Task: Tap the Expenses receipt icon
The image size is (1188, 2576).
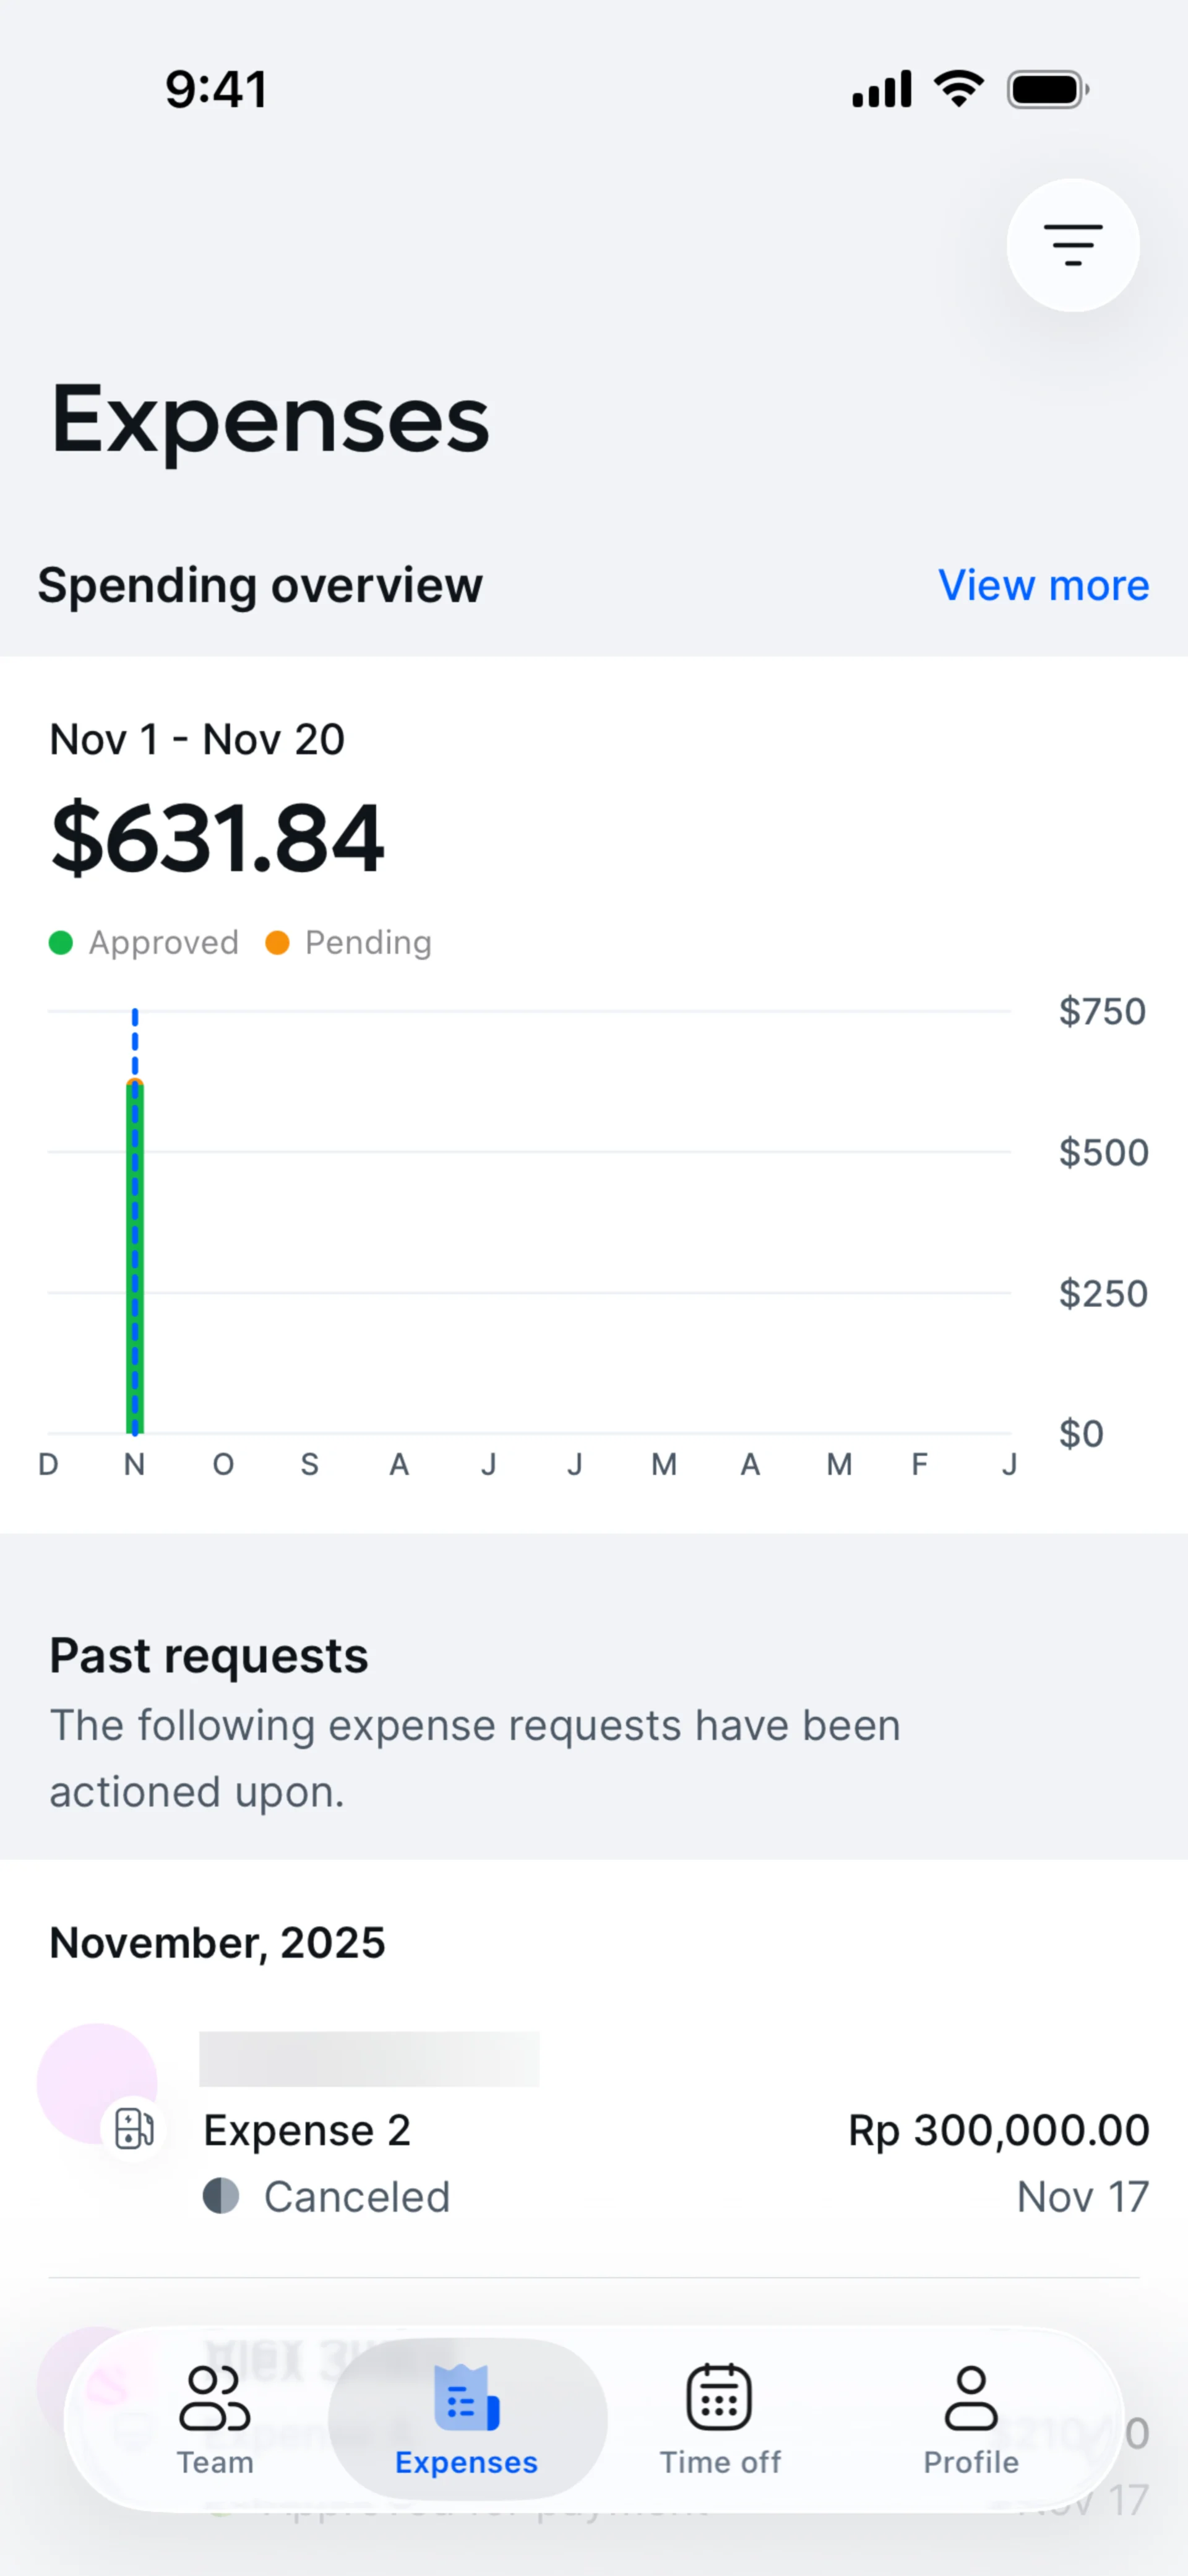Action: [466, 2397]
